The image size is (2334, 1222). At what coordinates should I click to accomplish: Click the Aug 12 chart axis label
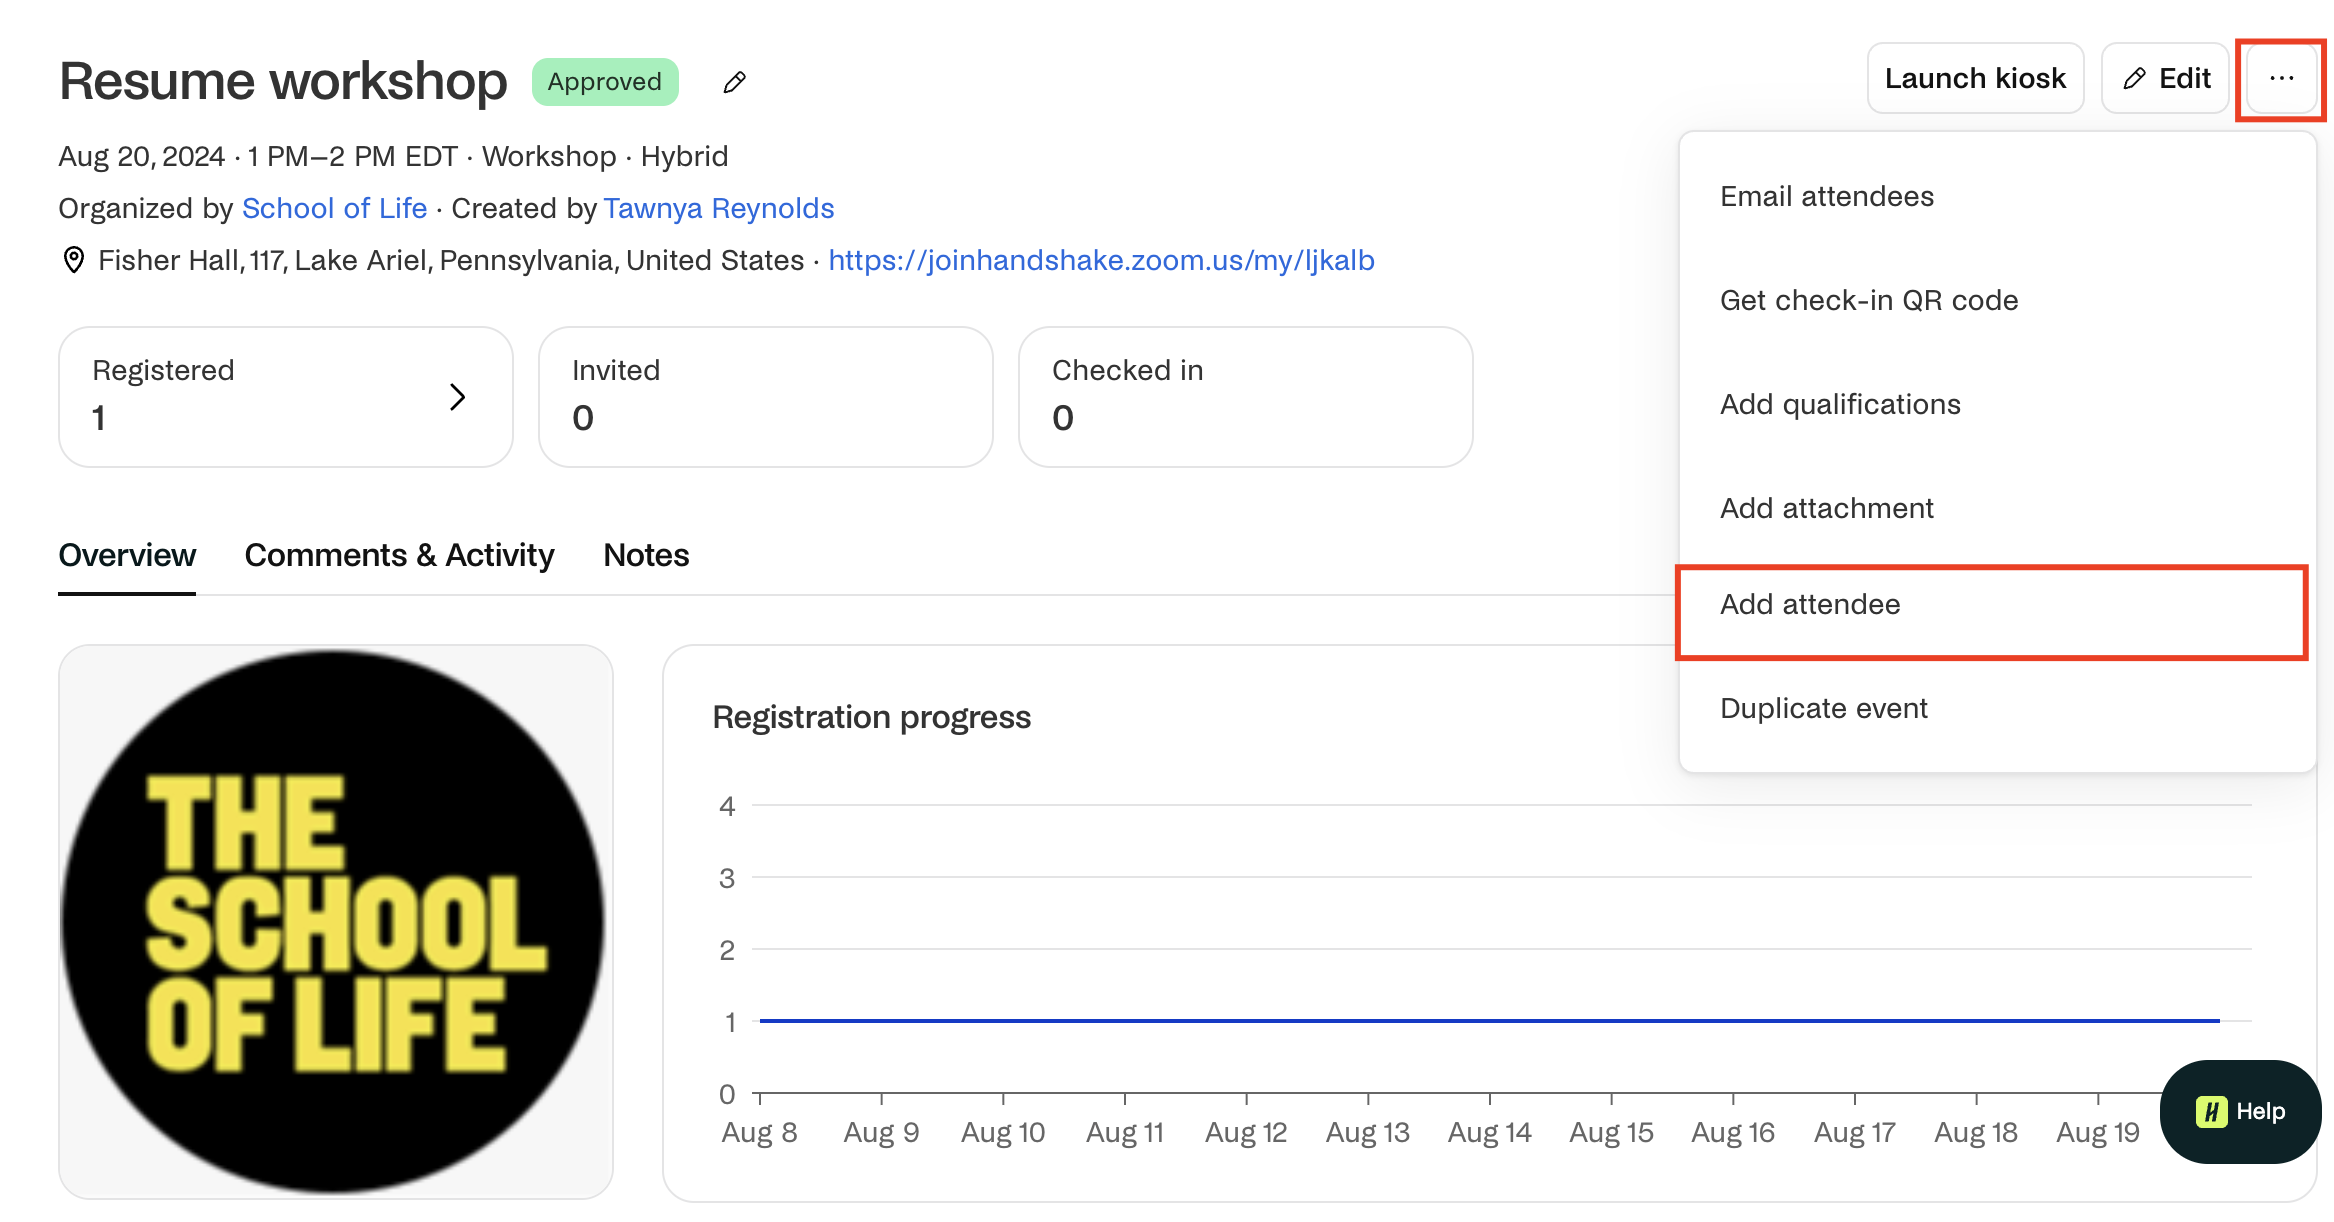tap(1246, 1132)
